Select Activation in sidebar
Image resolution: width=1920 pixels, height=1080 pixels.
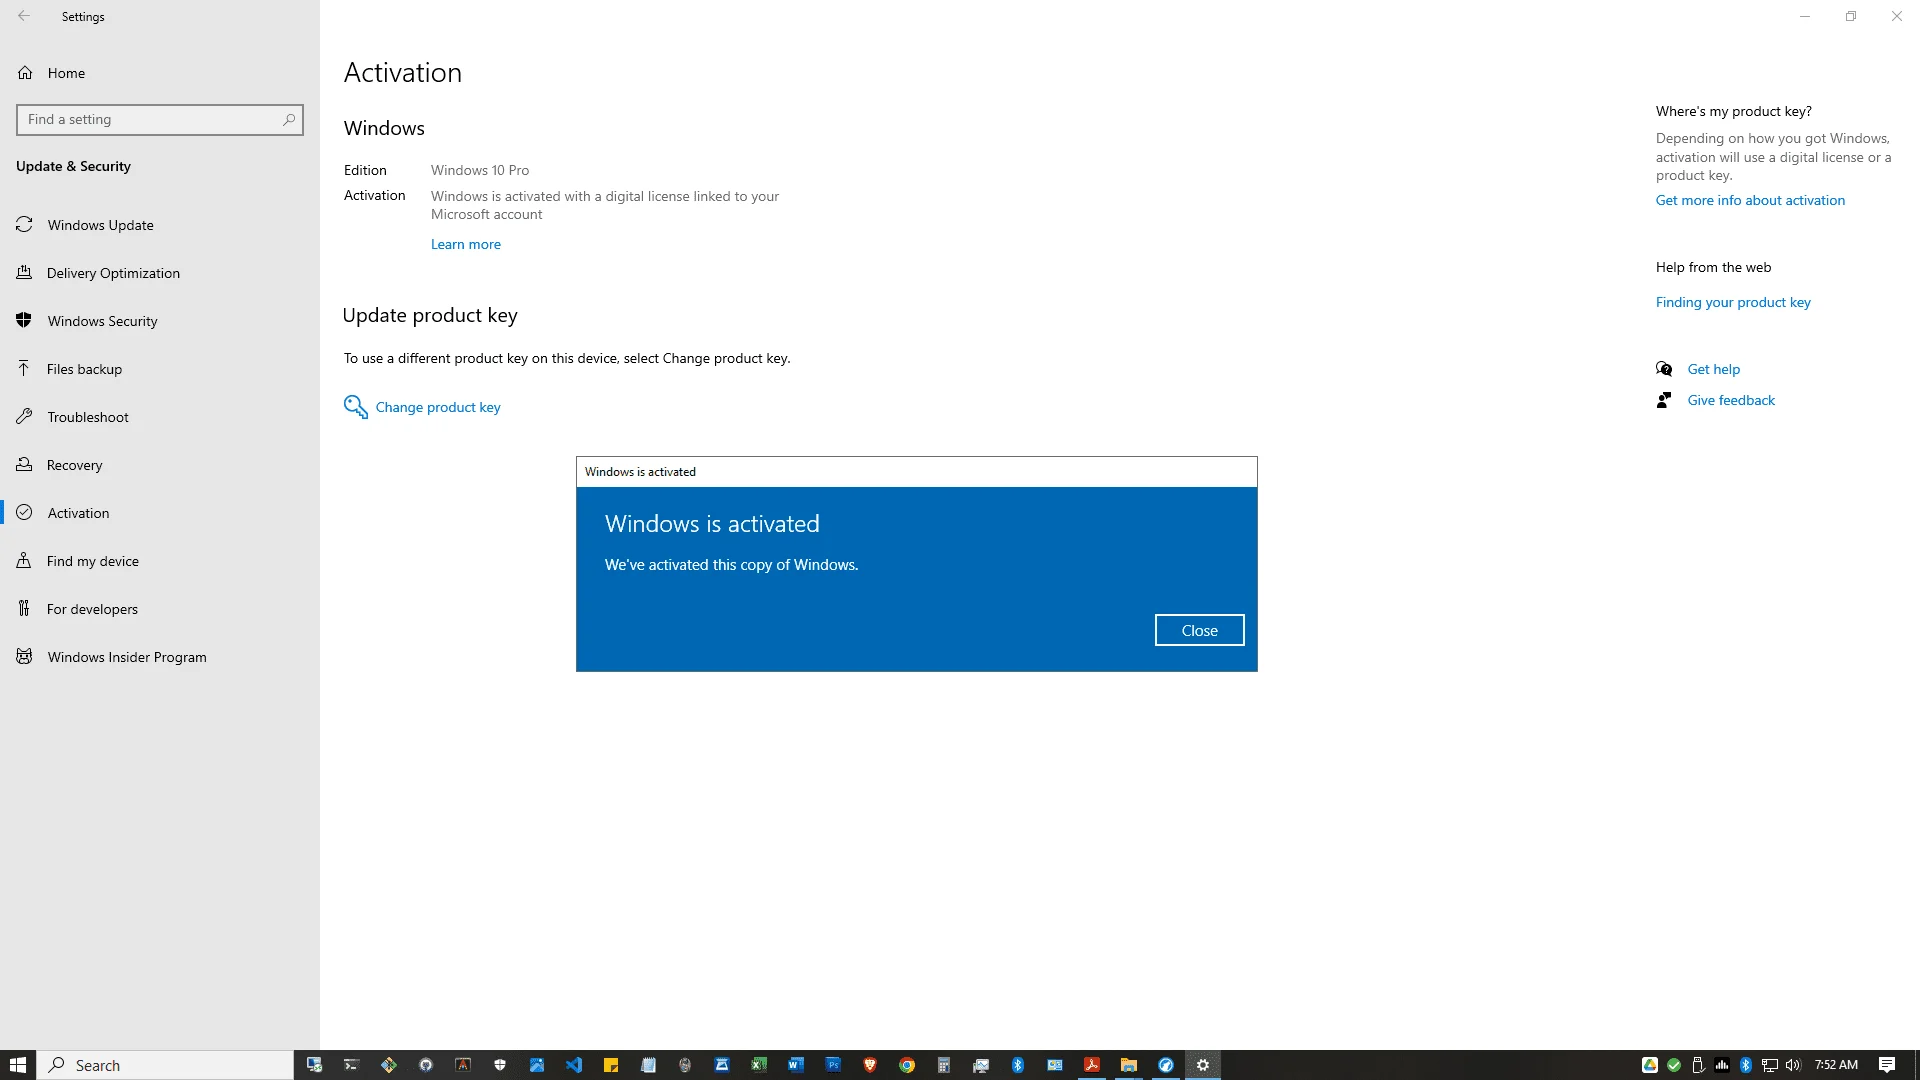(x=160, y=513)
